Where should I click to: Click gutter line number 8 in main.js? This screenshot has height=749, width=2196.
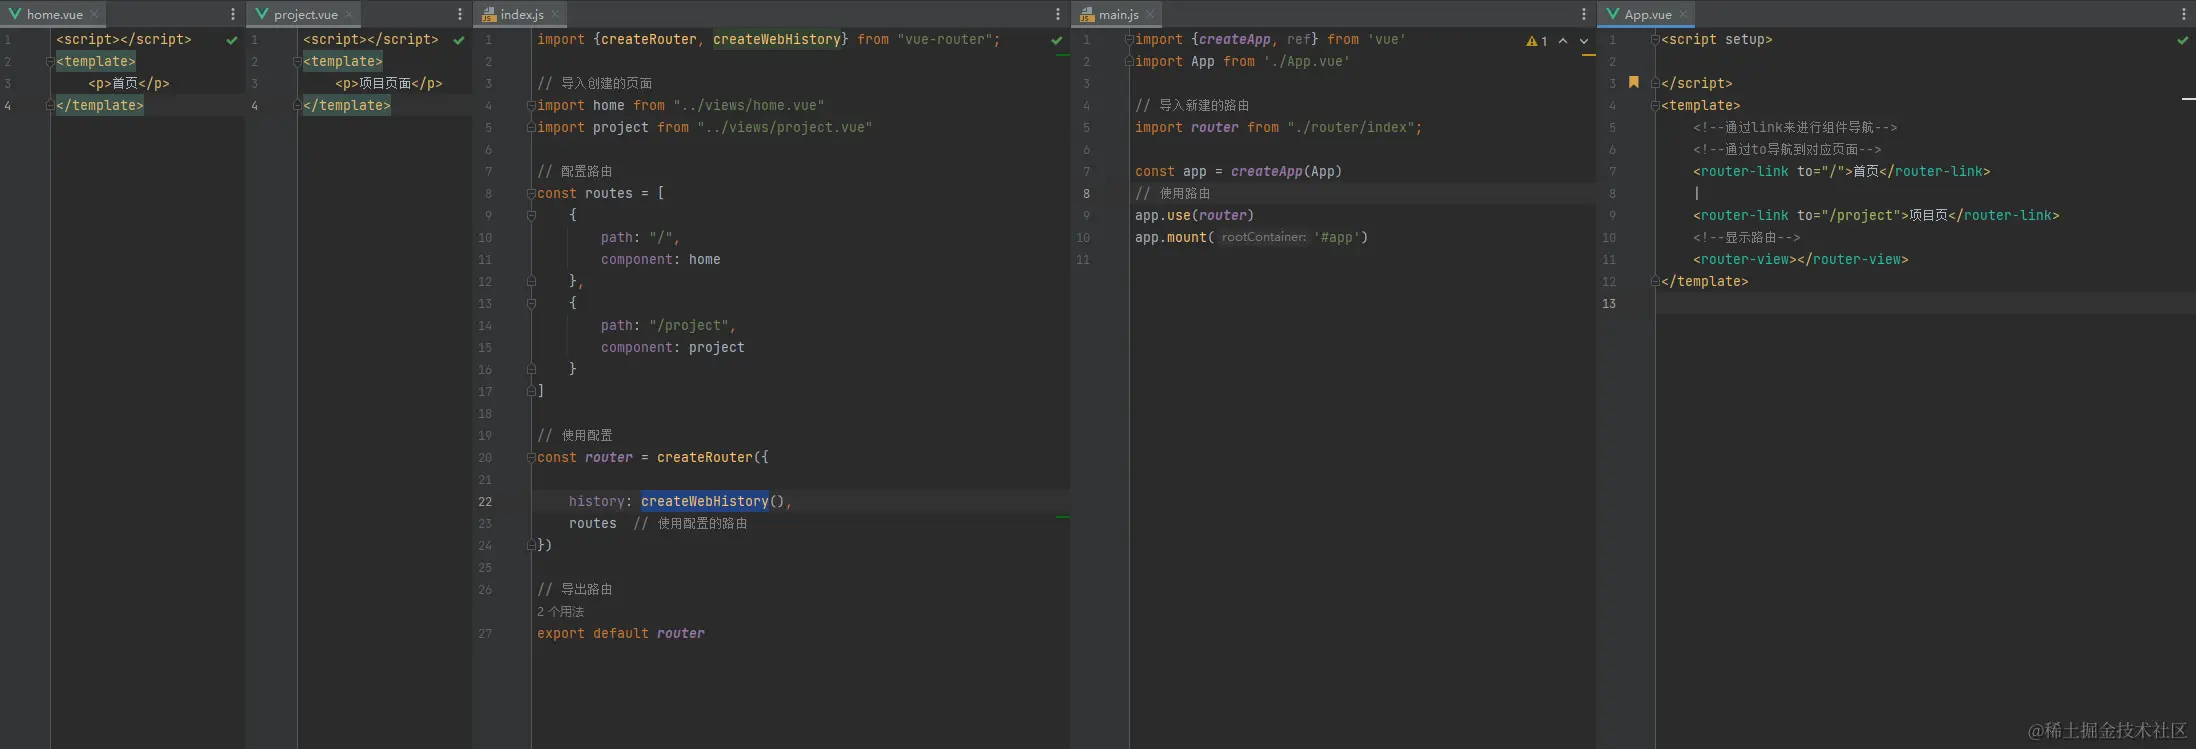pyautogui.click(x=1087, y=194)
